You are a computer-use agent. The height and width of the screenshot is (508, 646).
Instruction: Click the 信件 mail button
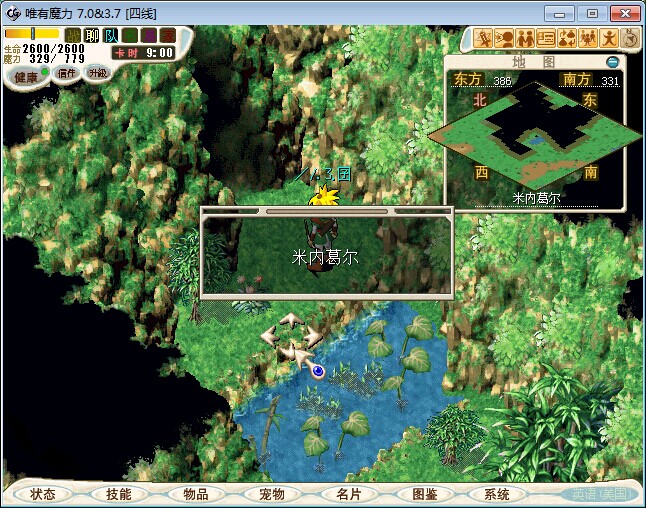(66, 73)
